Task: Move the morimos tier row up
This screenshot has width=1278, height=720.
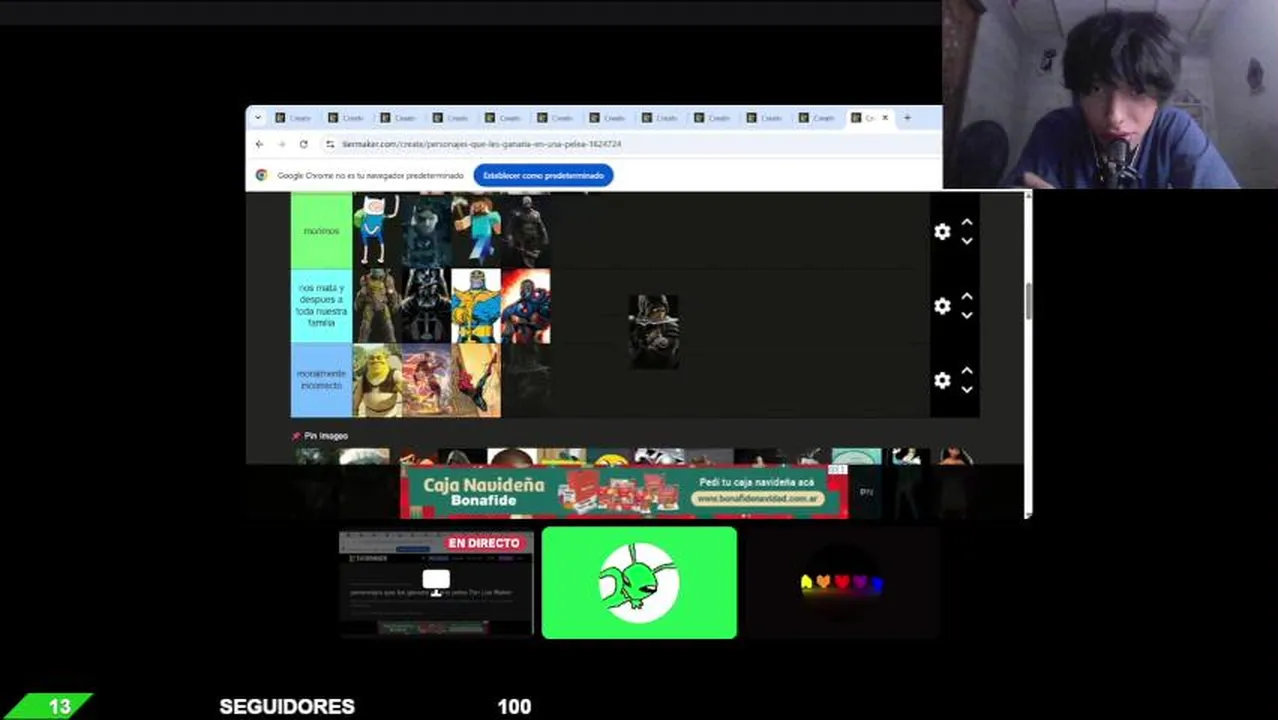Action: tap(967, 223)
